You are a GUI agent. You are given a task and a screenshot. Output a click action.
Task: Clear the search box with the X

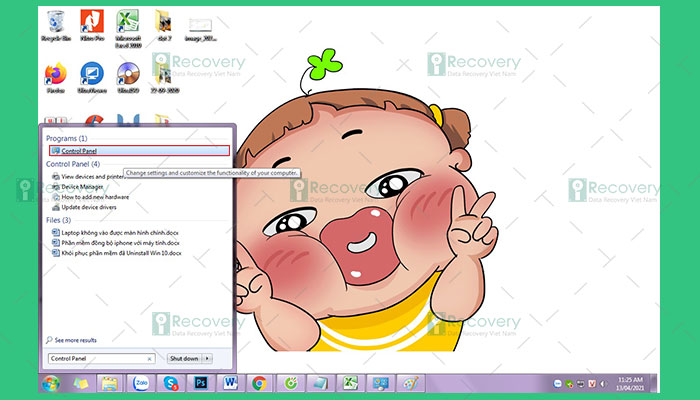coord(150,359)
